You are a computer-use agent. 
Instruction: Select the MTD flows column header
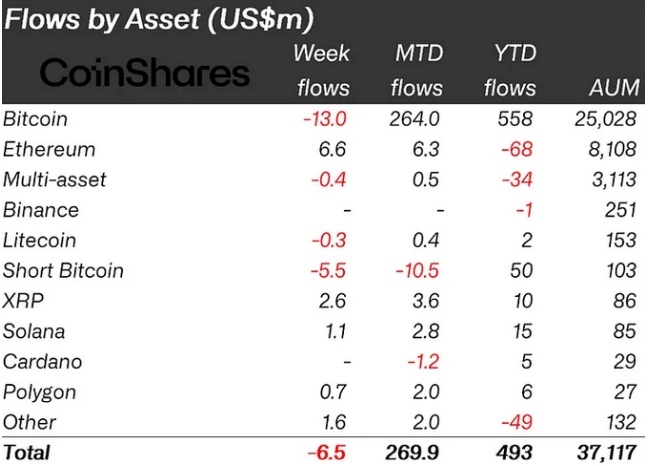point(418,70)
